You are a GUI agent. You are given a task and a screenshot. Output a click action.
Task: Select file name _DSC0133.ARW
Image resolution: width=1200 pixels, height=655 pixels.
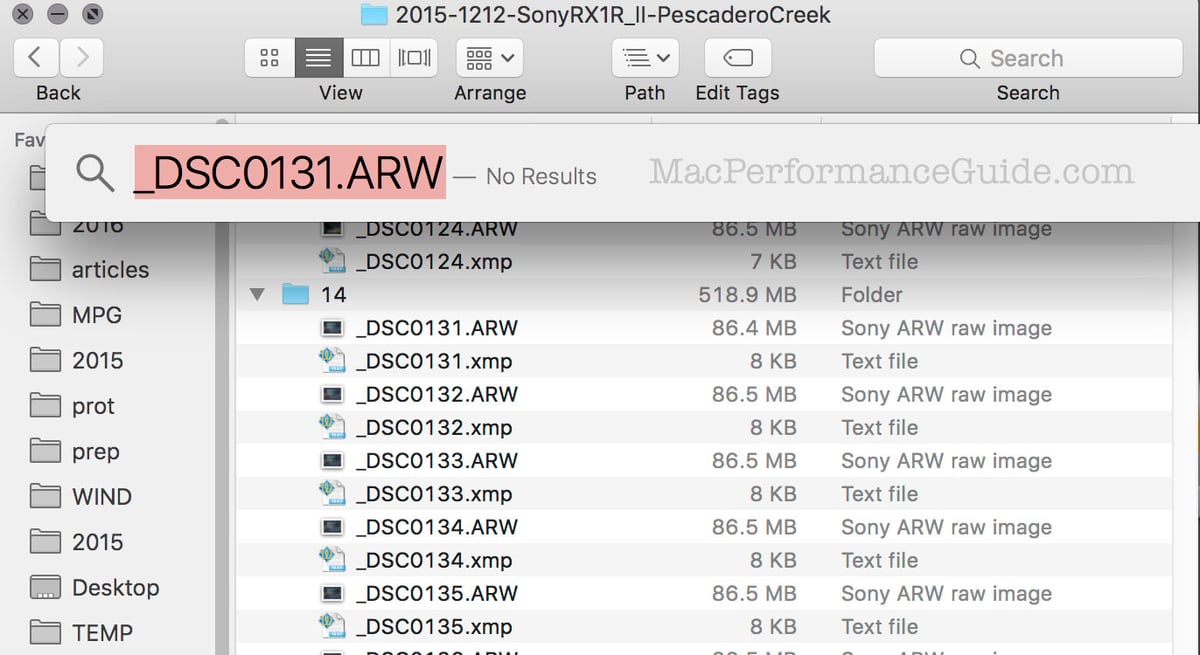437,461
